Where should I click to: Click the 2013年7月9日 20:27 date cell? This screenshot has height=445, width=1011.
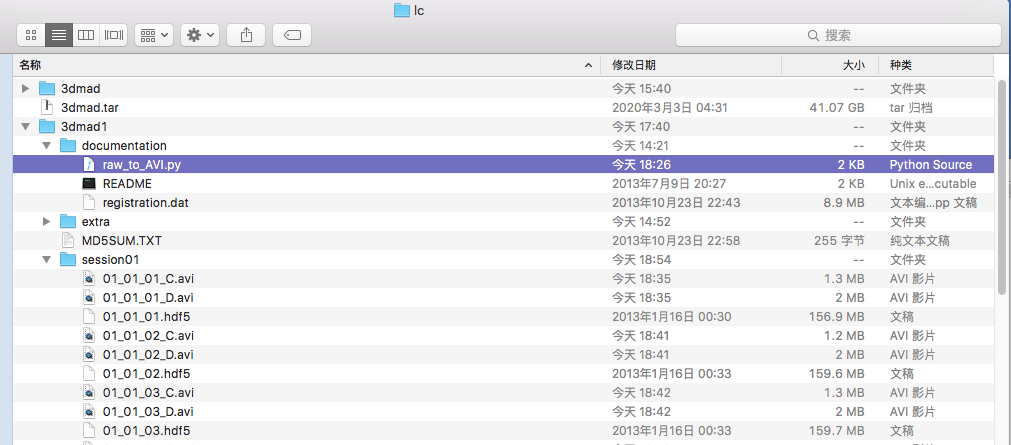(670, 184)
